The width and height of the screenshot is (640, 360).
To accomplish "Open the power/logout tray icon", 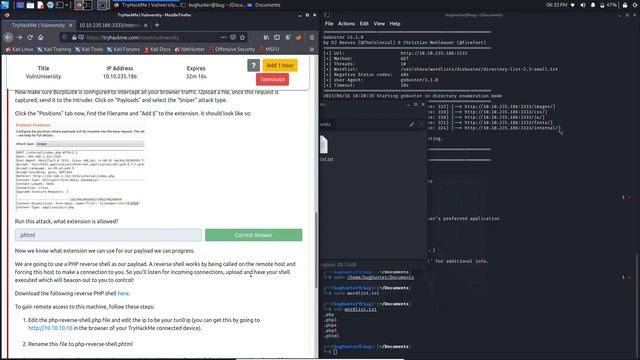I will point(635,5).
